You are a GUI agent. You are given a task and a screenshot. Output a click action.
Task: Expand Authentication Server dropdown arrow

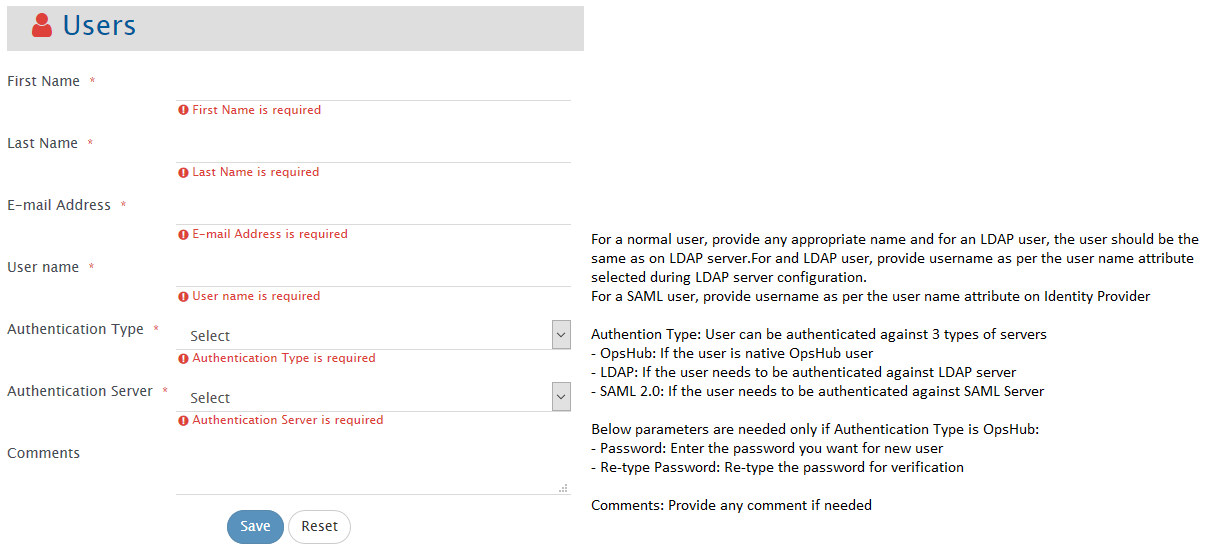coord(561,398)
